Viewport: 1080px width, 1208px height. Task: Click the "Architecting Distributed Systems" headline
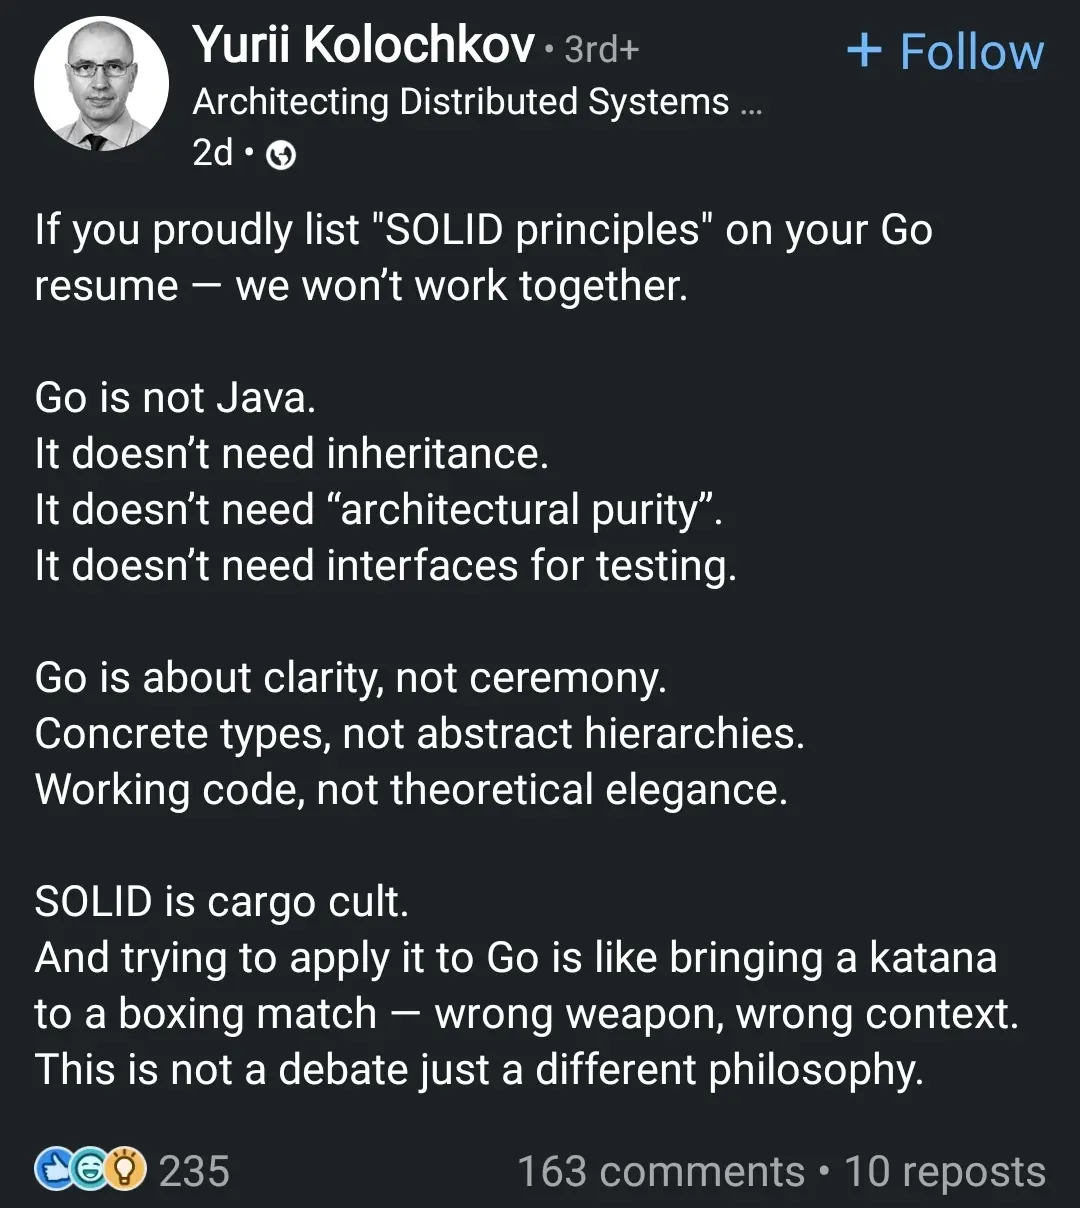[460, 102]
